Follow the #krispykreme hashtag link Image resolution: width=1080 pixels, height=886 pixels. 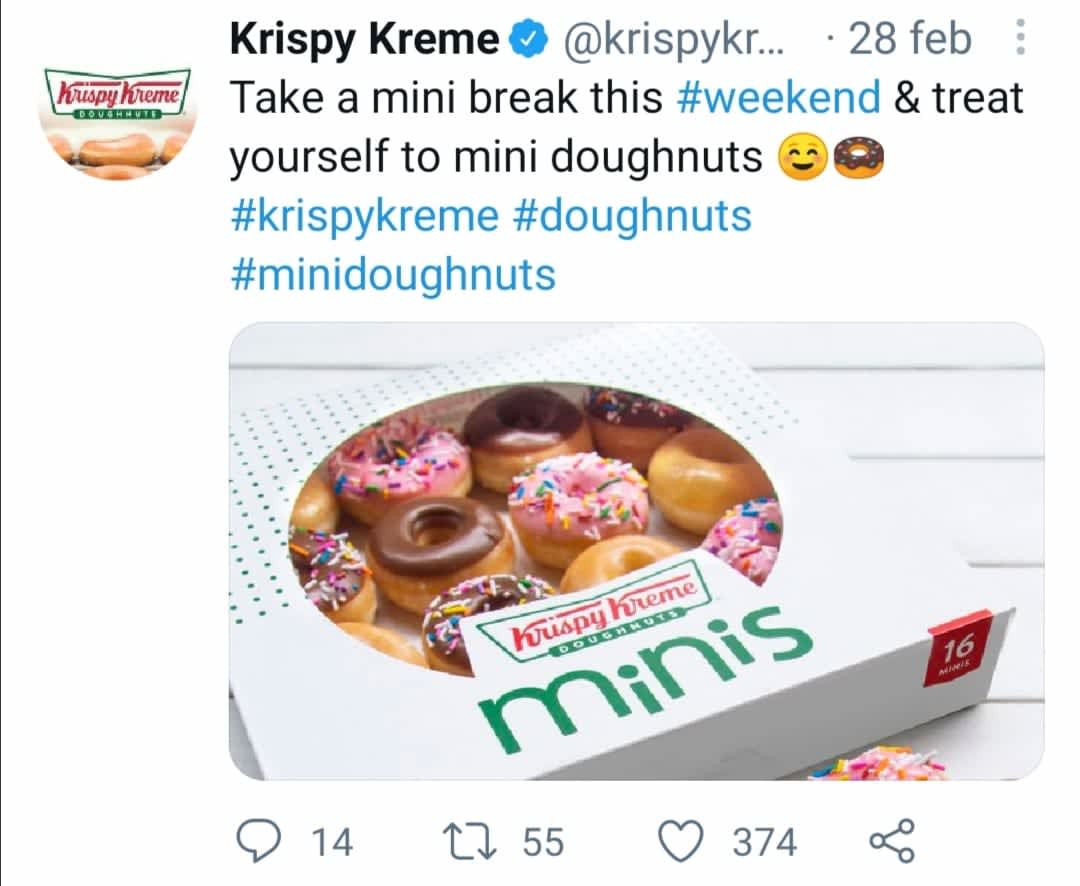click(x=364, y=215)
